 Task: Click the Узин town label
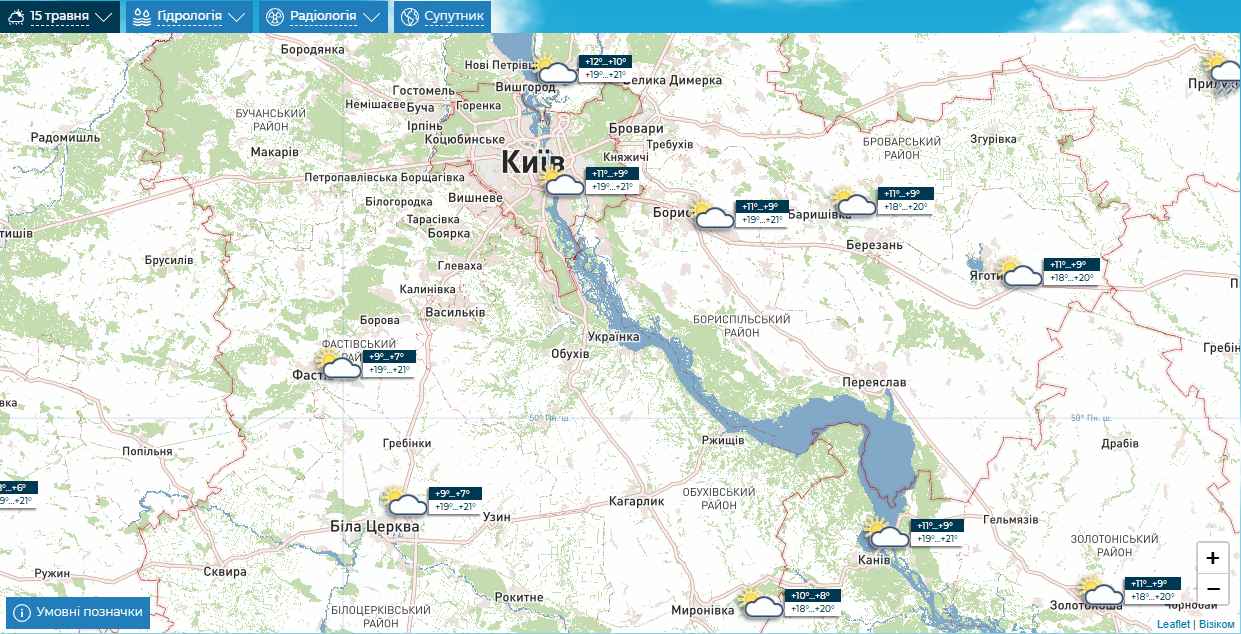[496, 517]
